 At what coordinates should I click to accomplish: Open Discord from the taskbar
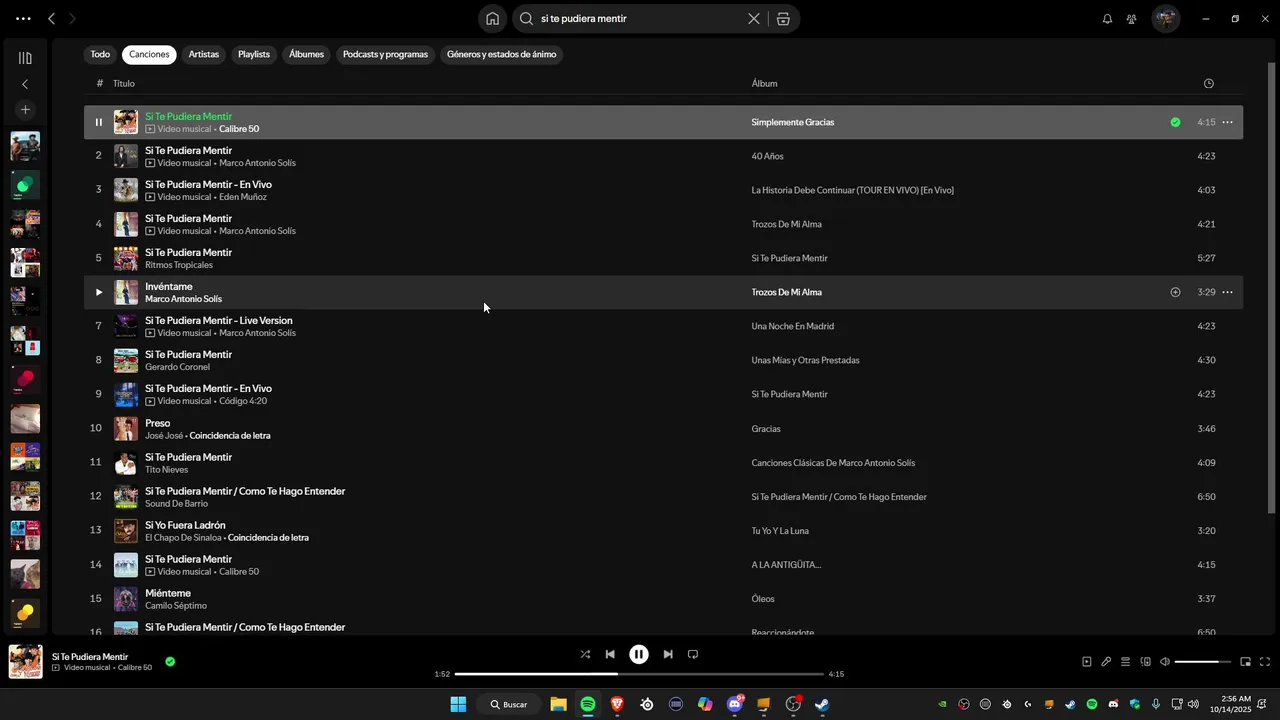(735, 704)
